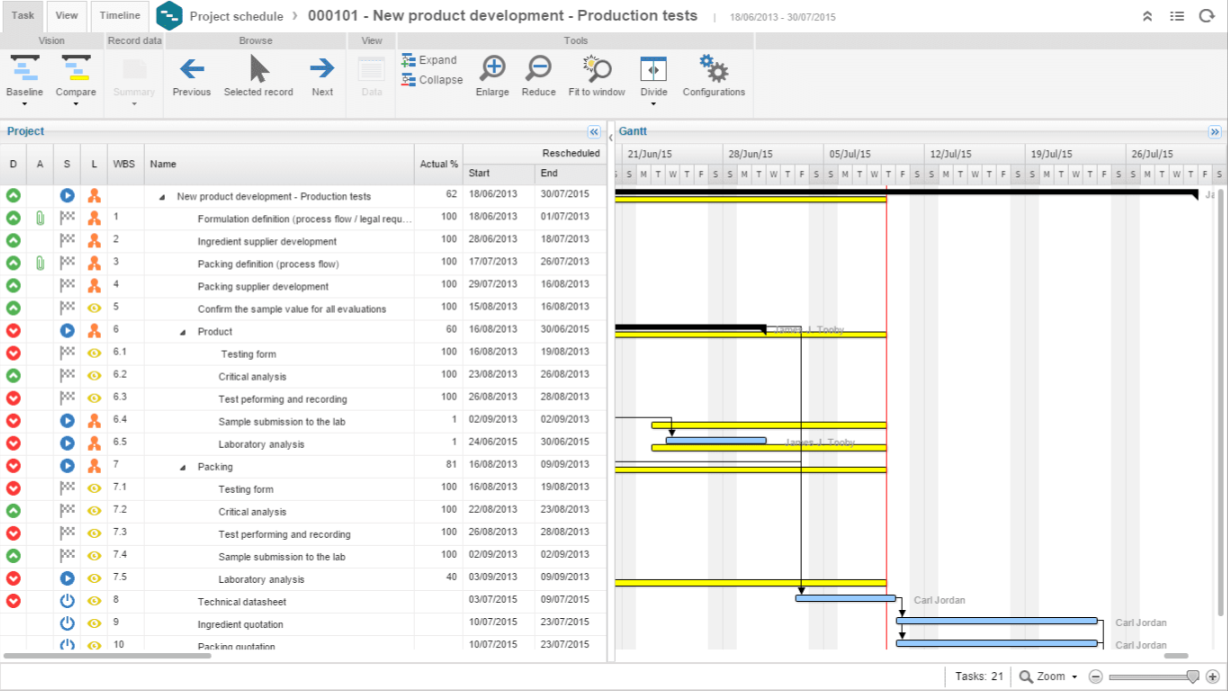The height and width of the screenshot is (691, 1228).
Task: Open the Divide dropdown arrow
Action: click(x=653, y=104)
